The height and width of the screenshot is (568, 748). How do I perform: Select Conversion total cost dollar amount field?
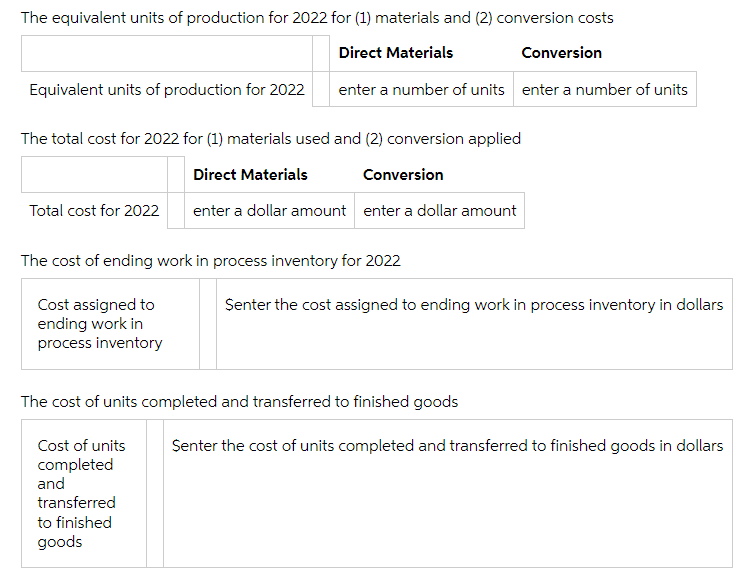pos(439,210)
